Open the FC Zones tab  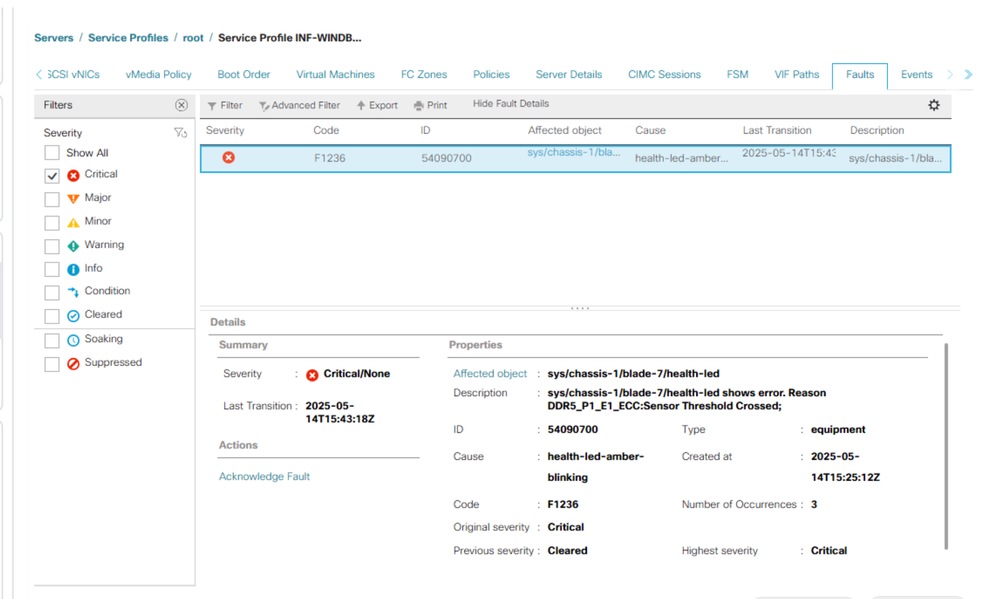tap(424, 75)
